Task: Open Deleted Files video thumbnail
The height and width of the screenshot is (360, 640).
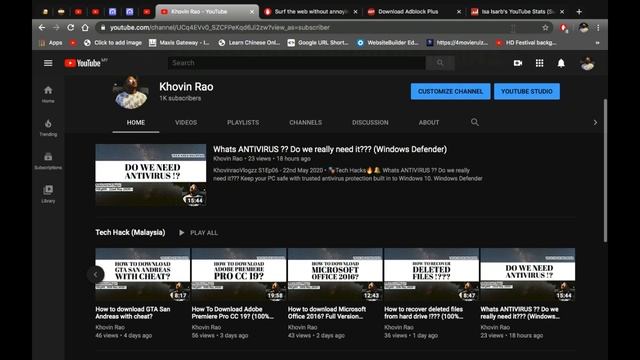Action: (x=431, y=274)
